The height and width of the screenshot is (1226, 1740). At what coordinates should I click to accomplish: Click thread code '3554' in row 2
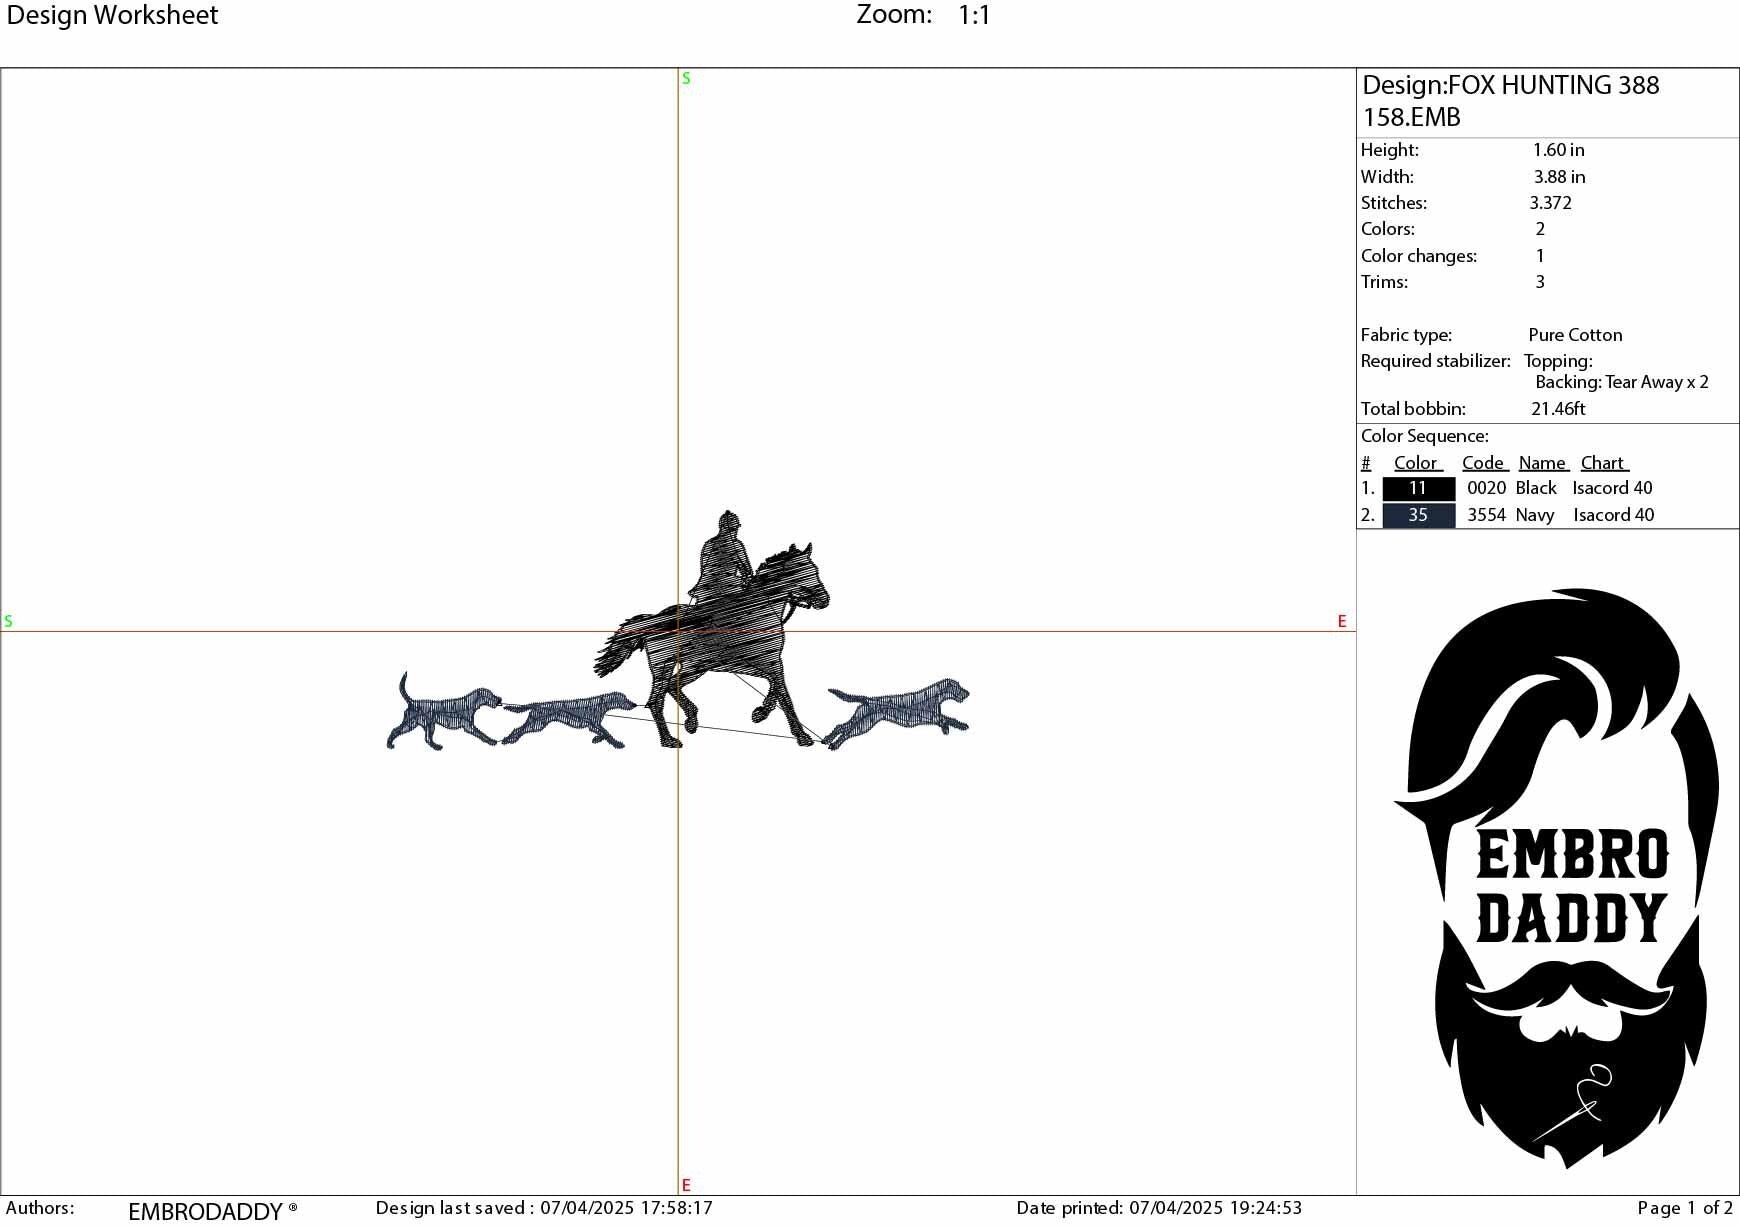click(x=1486, y=515)
